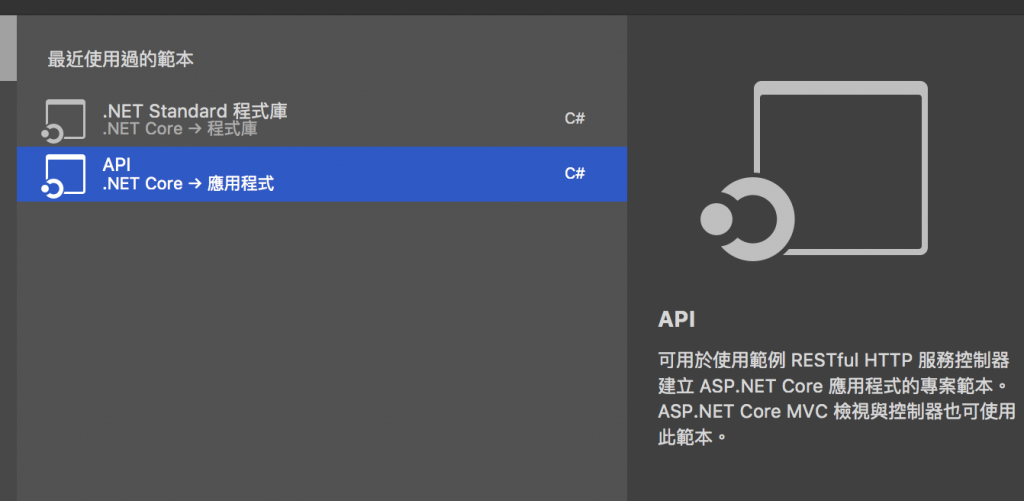Select the API .NET Core template row
The height and width of the screenshot is (501, 1024).
click(321, 174)
